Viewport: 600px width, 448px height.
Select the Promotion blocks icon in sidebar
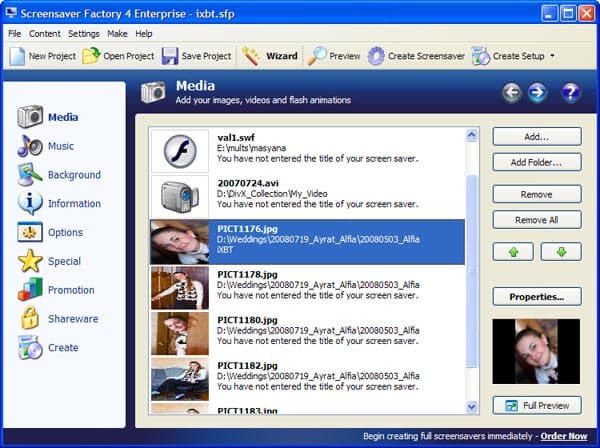tap(30, 290)
